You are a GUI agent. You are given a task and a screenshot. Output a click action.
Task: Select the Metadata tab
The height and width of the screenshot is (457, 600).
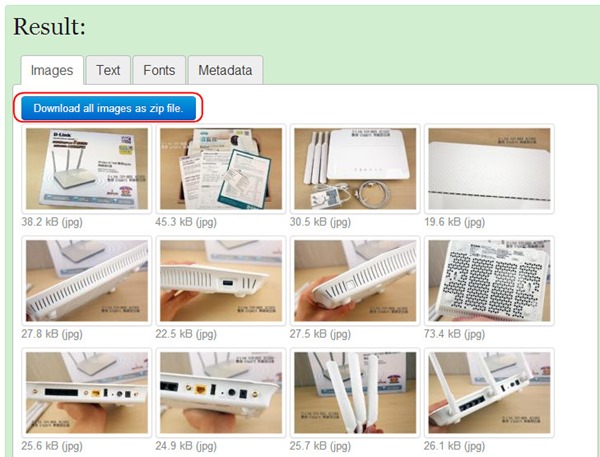225,70
